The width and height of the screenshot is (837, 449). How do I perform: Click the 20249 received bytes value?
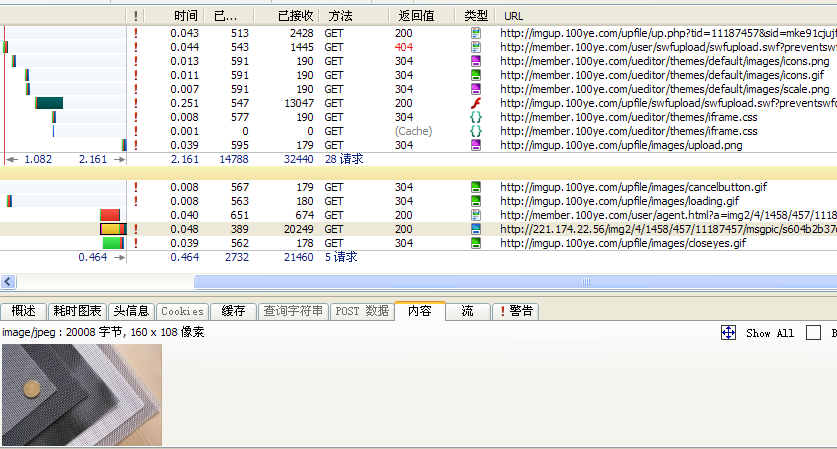[x=299, y=229]
